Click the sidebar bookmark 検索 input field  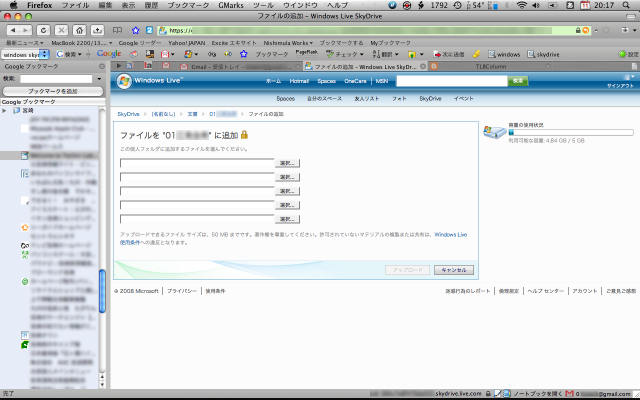point(56,78)
